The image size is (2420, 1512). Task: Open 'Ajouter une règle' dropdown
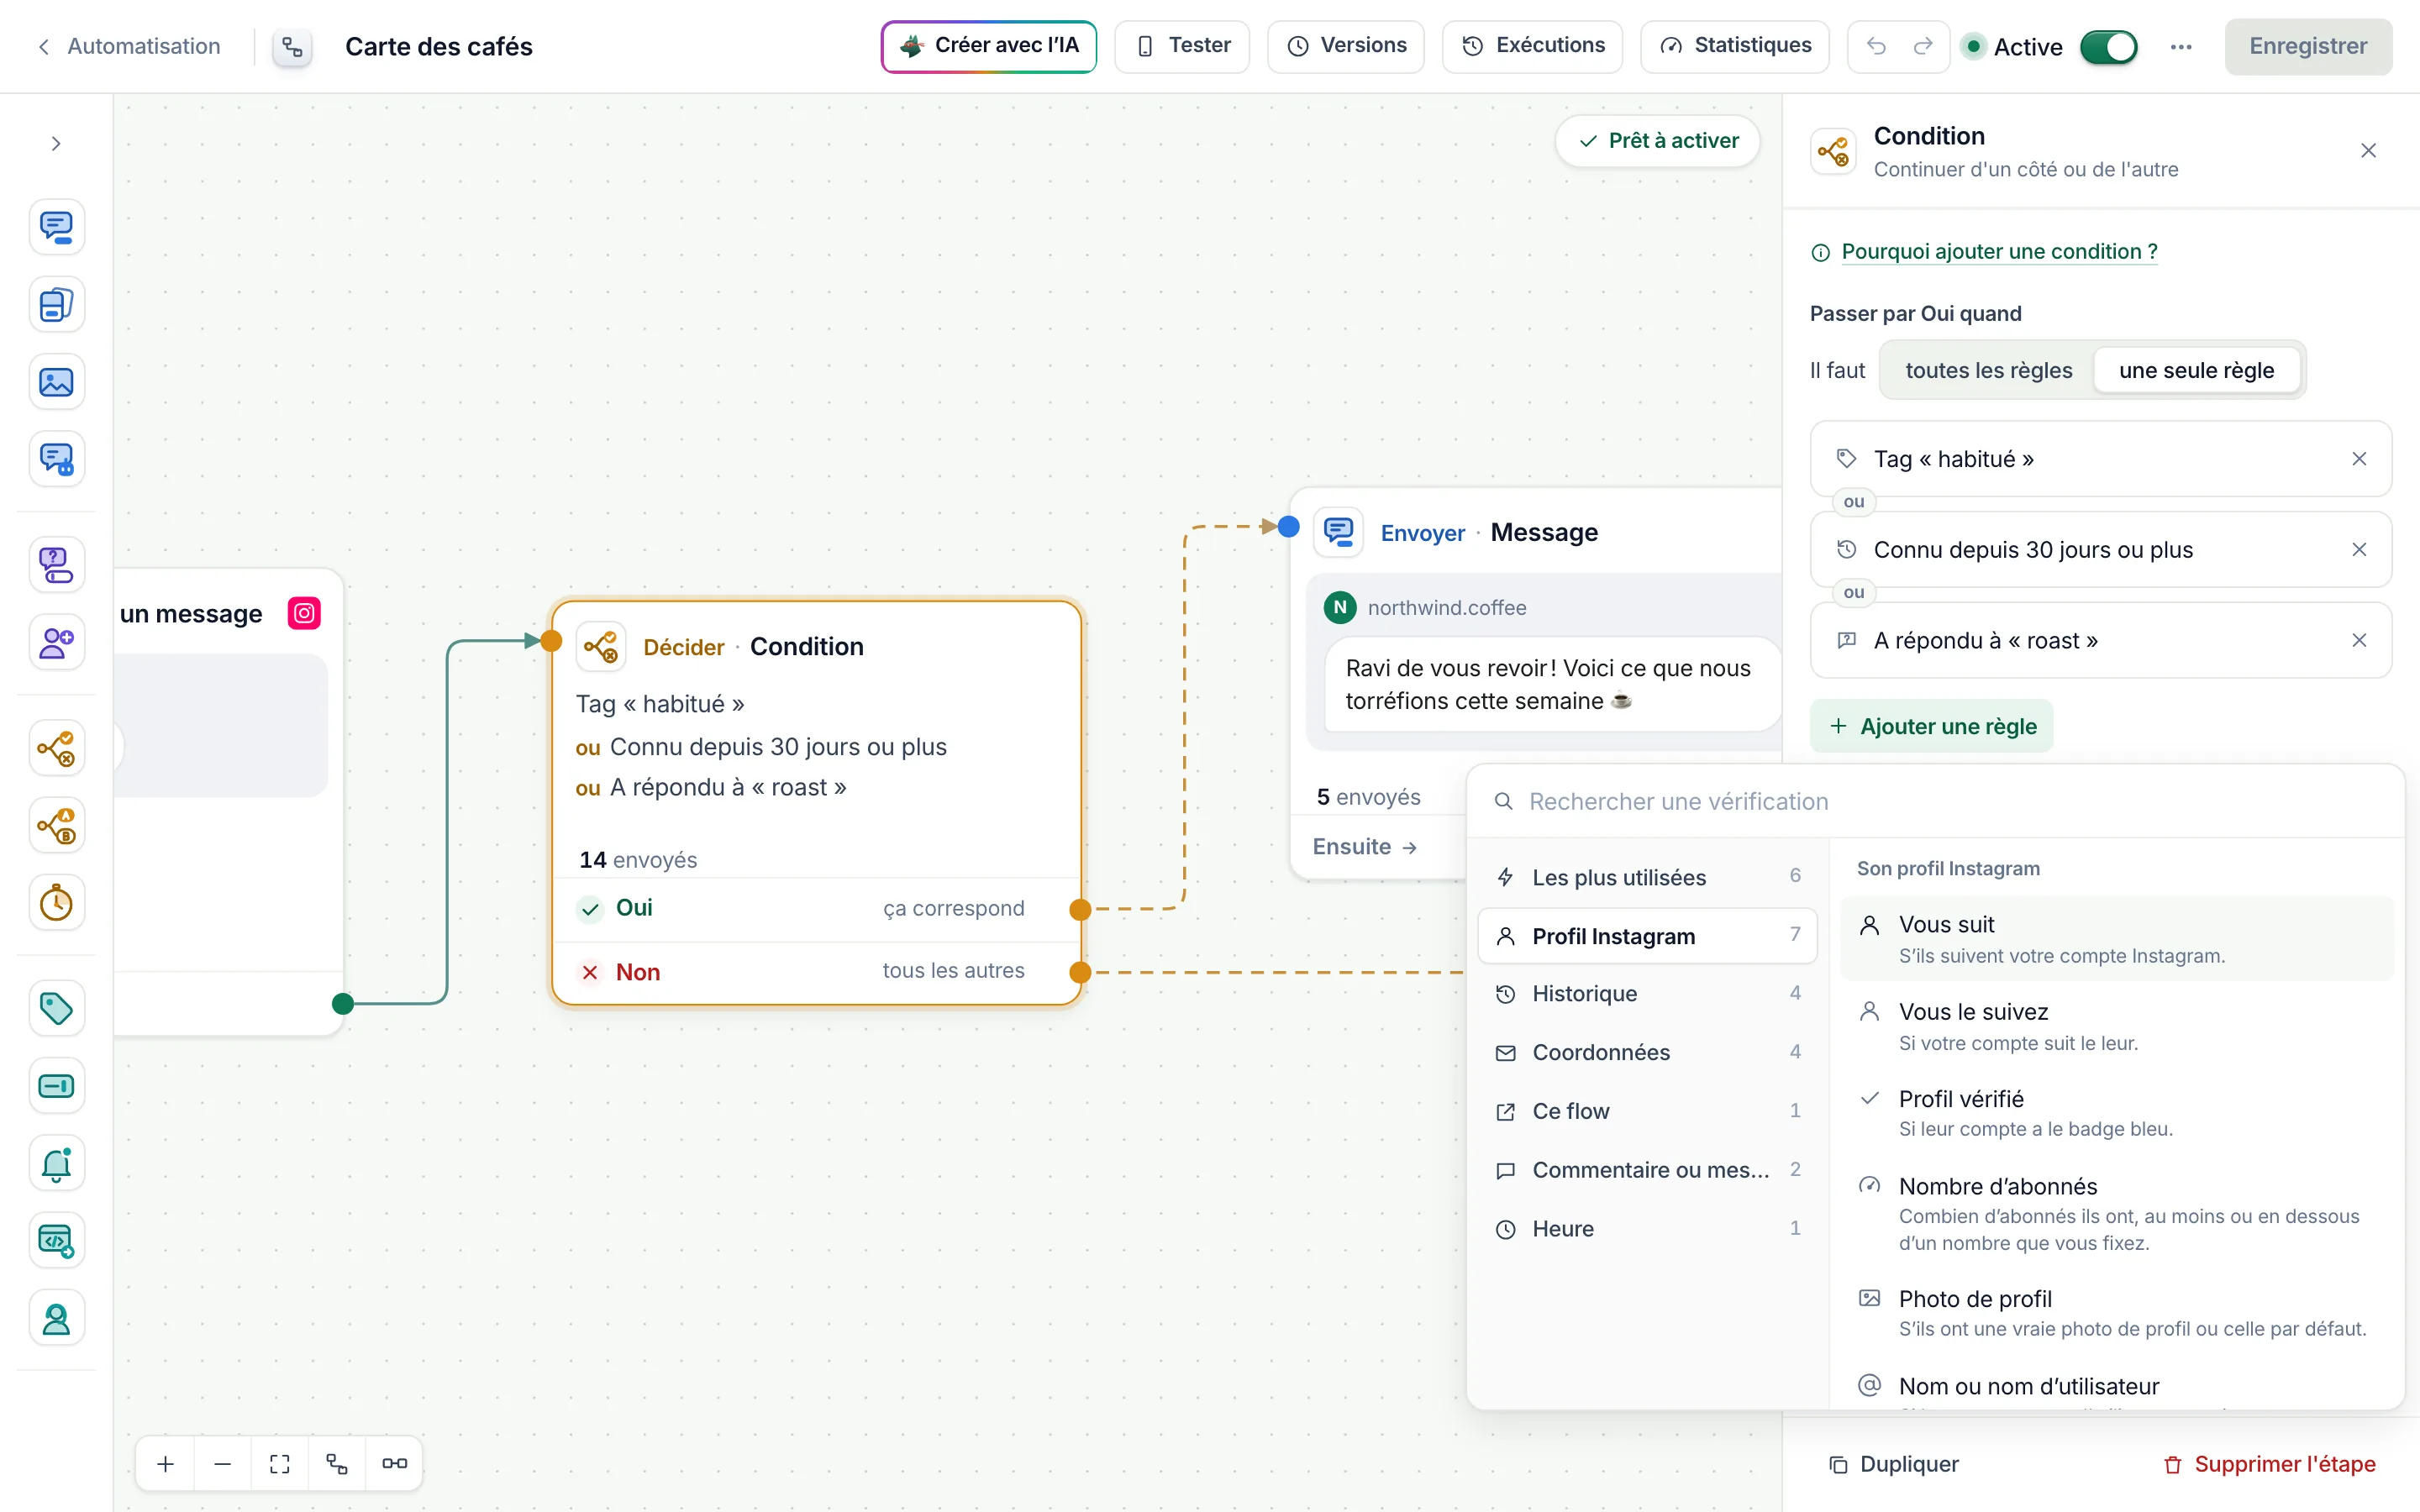1931,726
